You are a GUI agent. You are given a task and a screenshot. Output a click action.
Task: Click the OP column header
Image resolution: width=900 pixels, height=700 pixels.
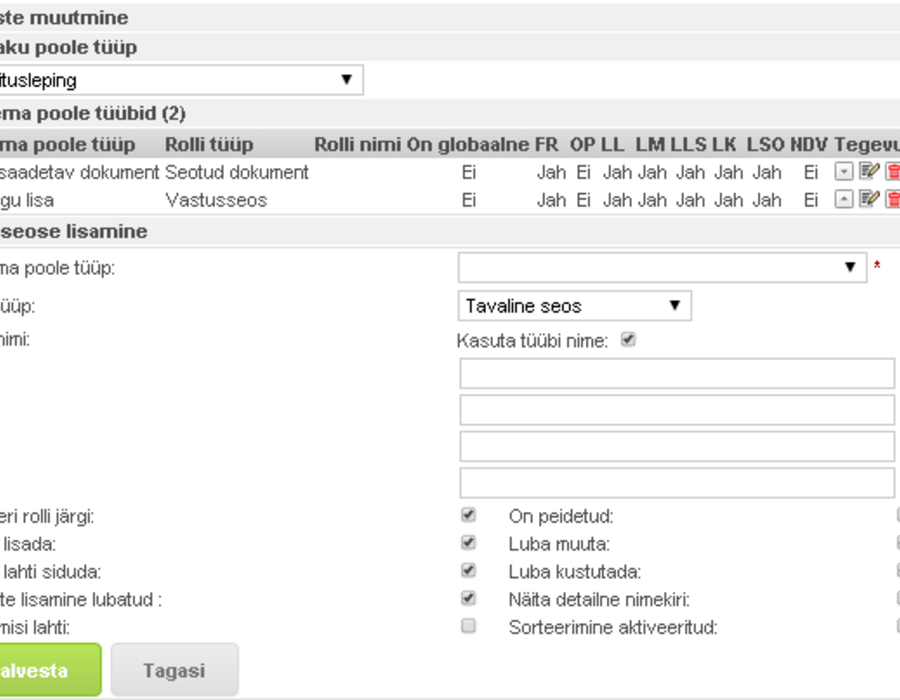583,144
